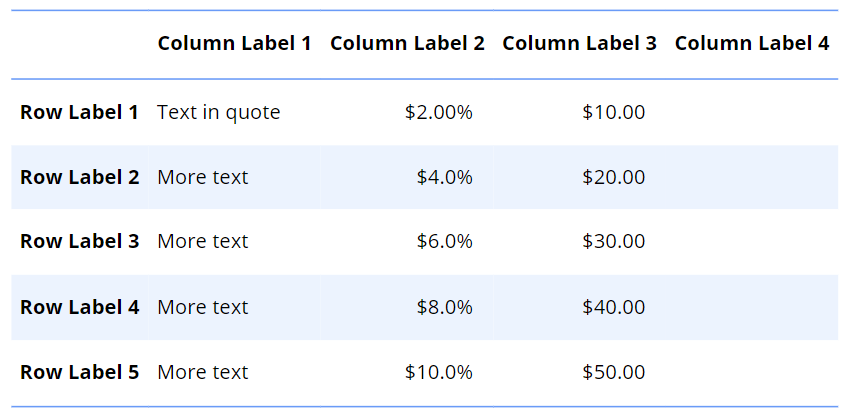Viewport: 867px width, 418px height.
Task: Click the Column Label 2 header
Action: [407, 44]
